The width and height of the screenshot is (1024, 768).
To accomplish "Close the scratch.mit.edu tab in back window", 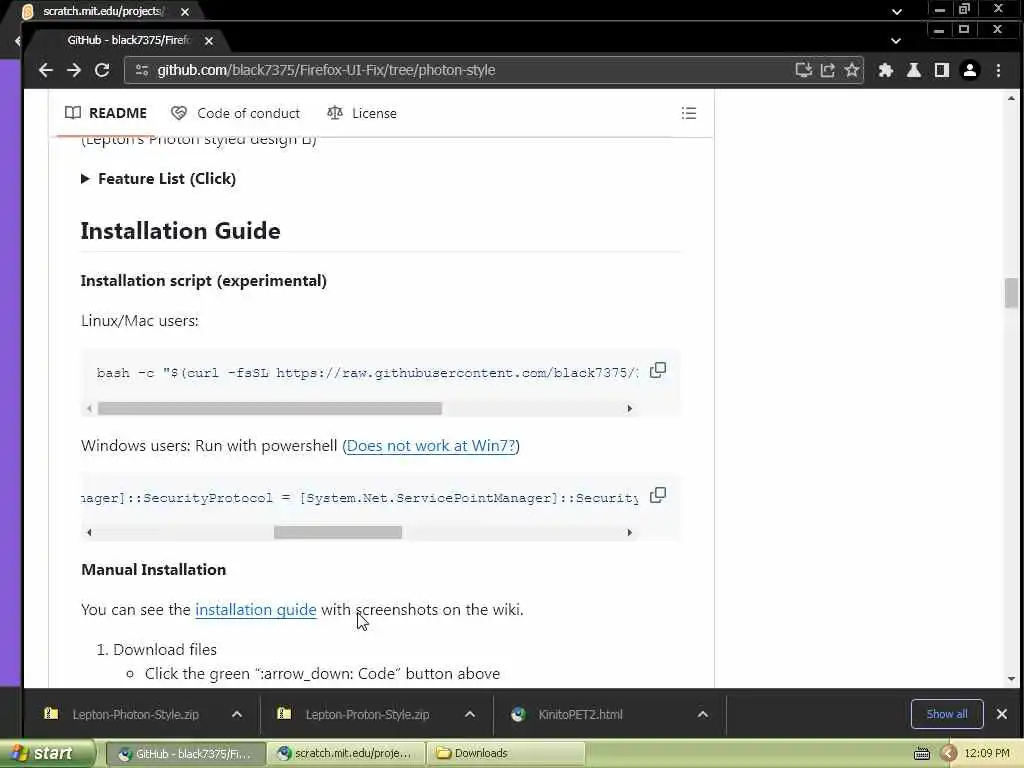I will point(185,12).
